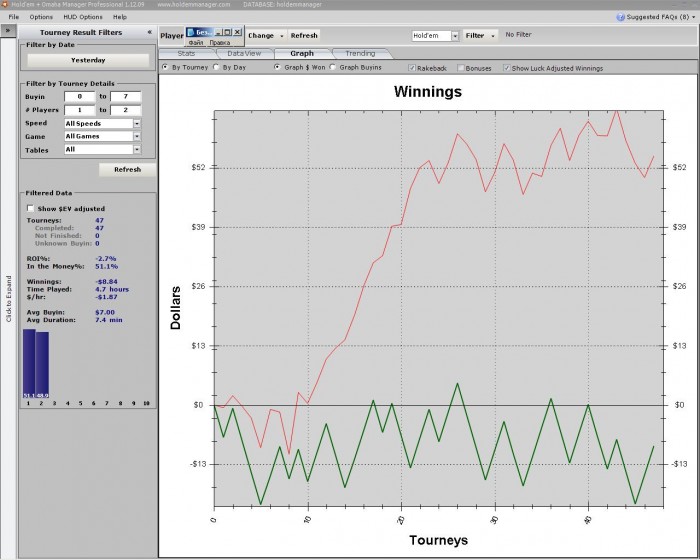Click the No Filter status text
Image resolution: width=700 pixels, height=560 pixels.
coord(518,34)
